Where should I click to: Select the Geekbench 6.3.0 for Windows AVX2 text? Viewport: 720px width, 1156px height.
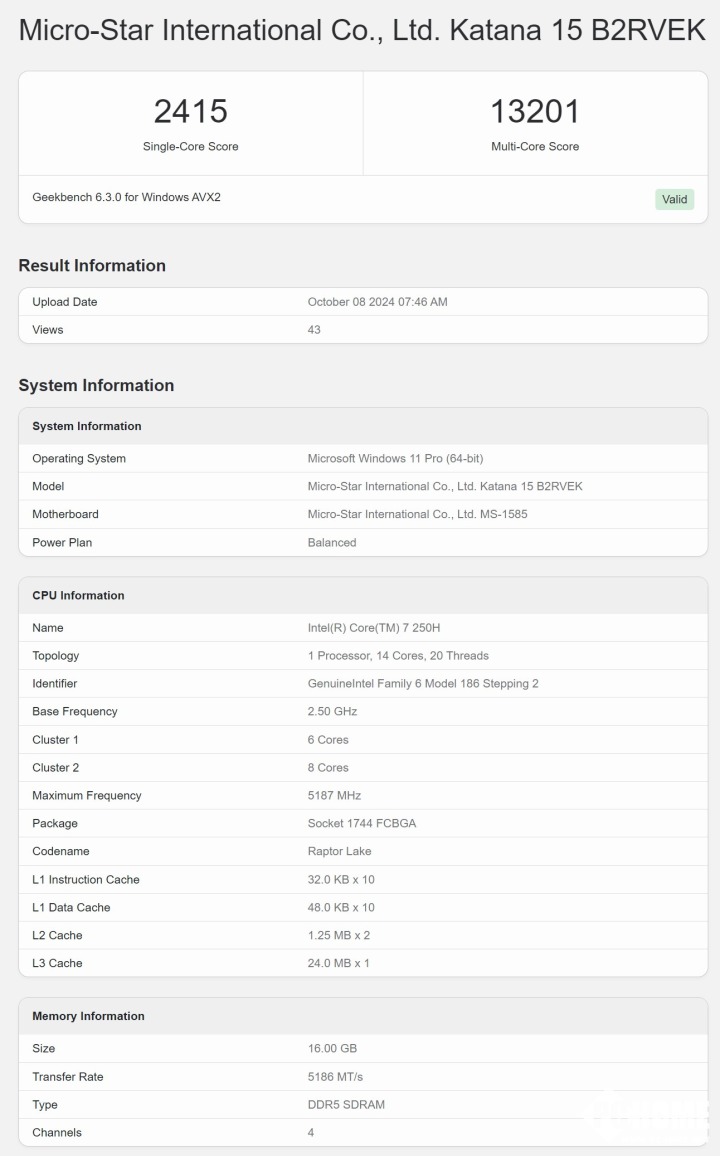tap(126, 197)
